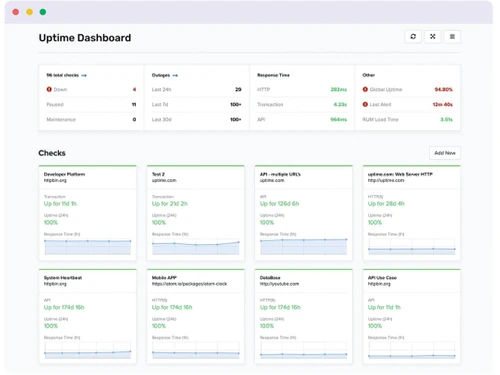
Task: Click the http://uptime.com URL text
Action: [x=386, y=180]
